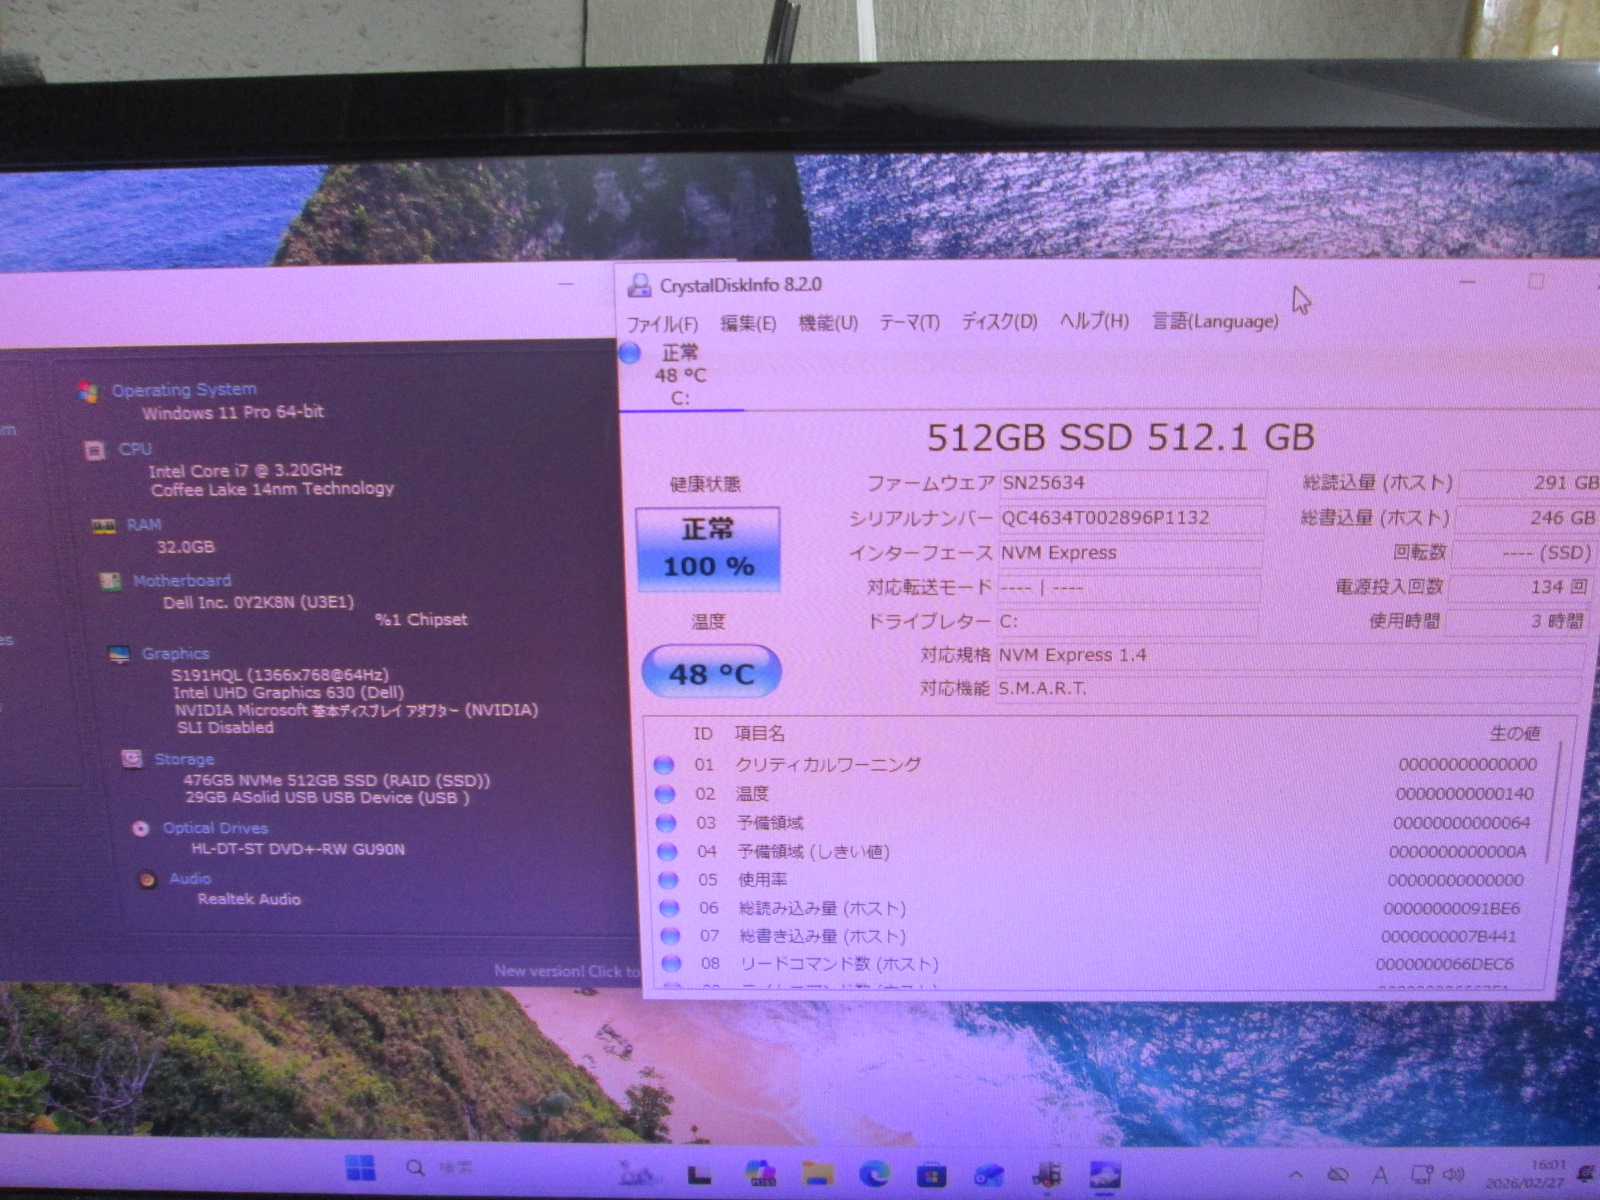Screen dimensions: 1600x1200
Task: Click the Optical Drives disc icon
Action: 141,828
